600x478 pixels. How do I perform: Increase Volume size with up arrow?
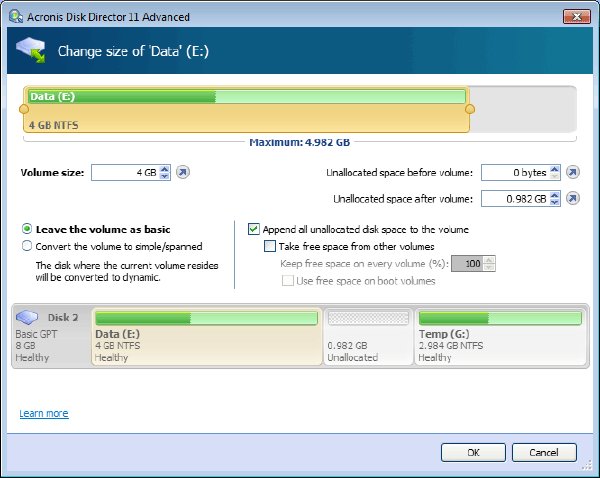[x=165, y=169]
